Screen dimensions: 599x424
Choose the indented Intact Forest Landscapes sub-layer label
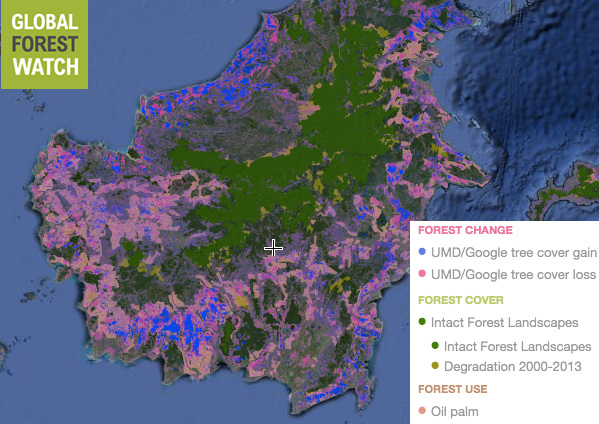click(518, 346)
